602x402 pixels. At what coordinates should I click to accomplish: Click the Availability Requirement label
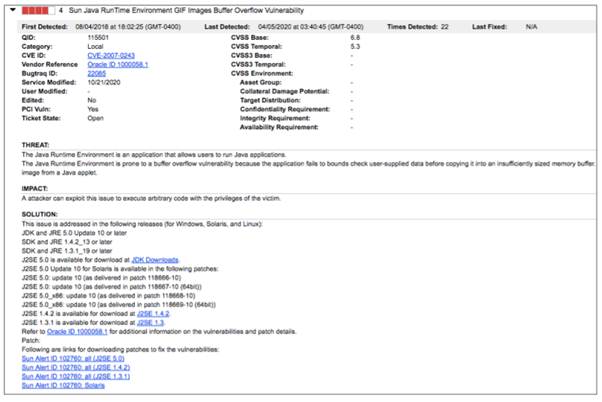[x=279, y=127]
